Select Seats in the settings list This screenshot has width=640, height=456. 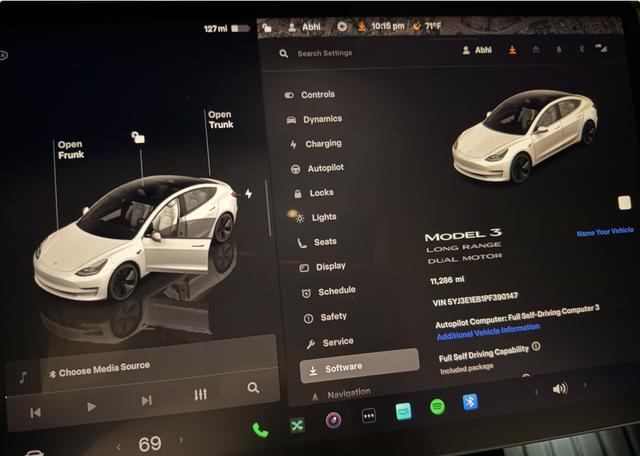pyautogui.click(x=317, y=242)
